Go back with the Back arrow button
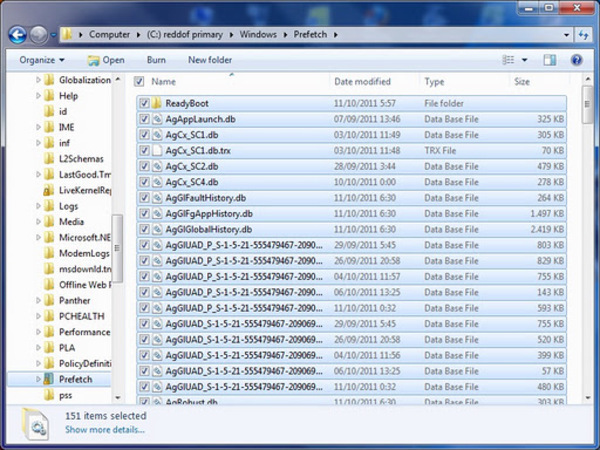Image resolution: width=600 pixels, height=450 pixels. [x=18, y=35]
